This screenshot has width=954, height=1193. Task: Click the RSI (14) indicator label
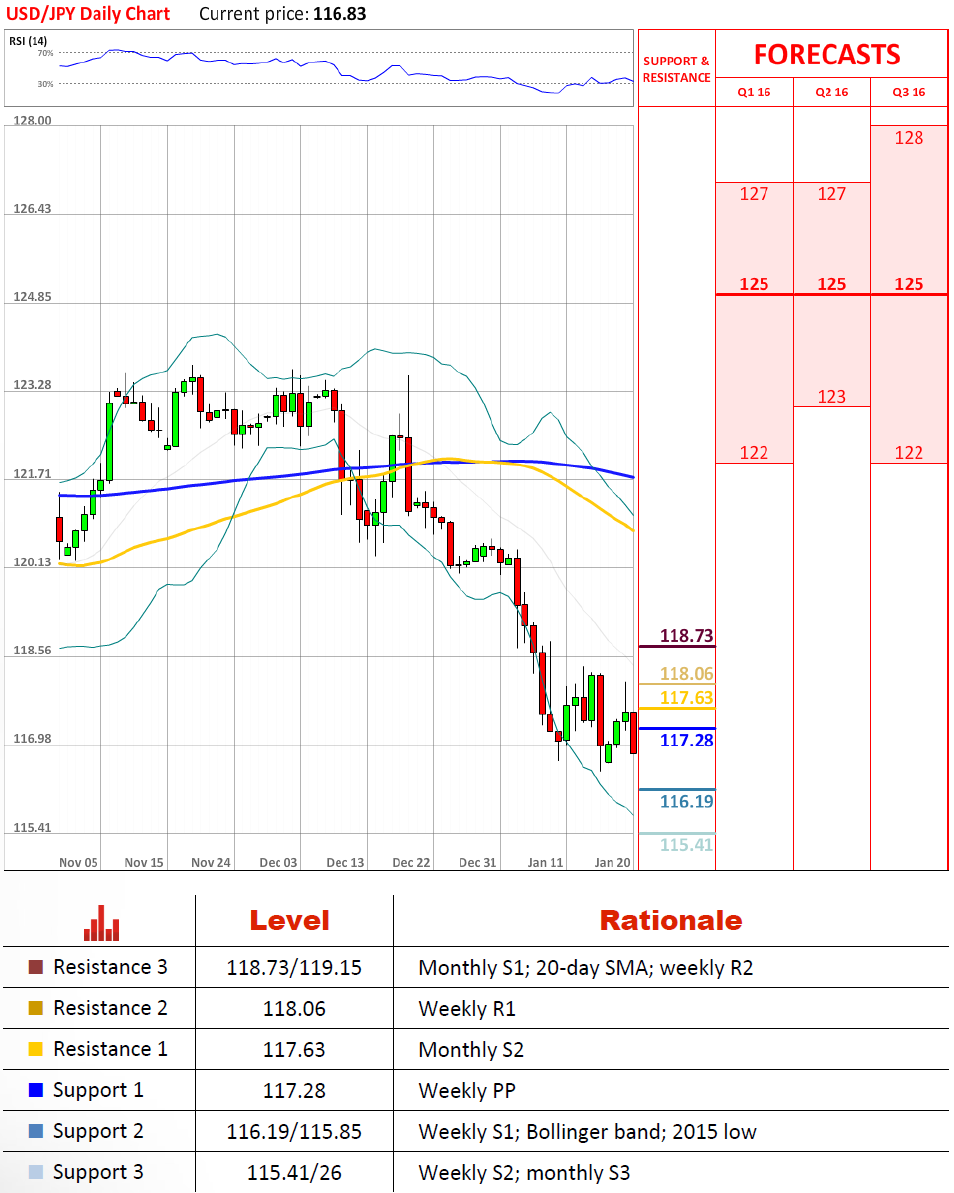click(28, 41)
